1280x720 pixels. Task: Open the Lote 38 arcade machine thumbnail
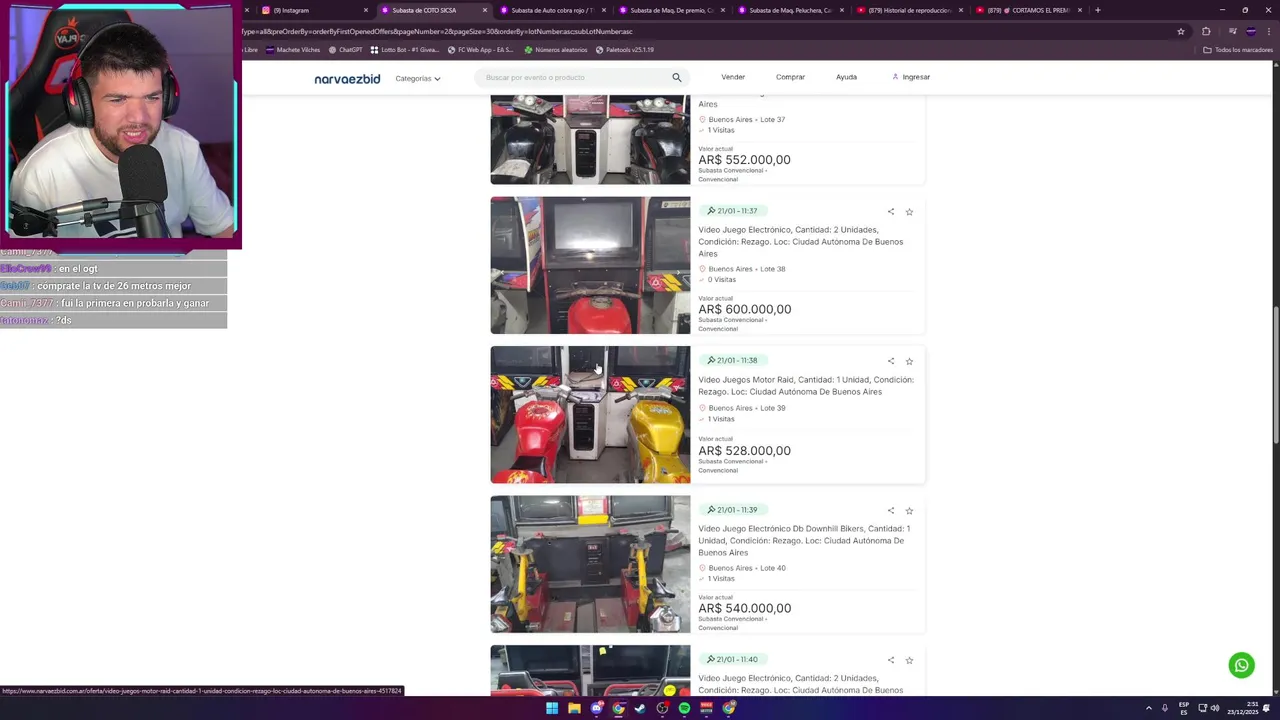[590, 265]
